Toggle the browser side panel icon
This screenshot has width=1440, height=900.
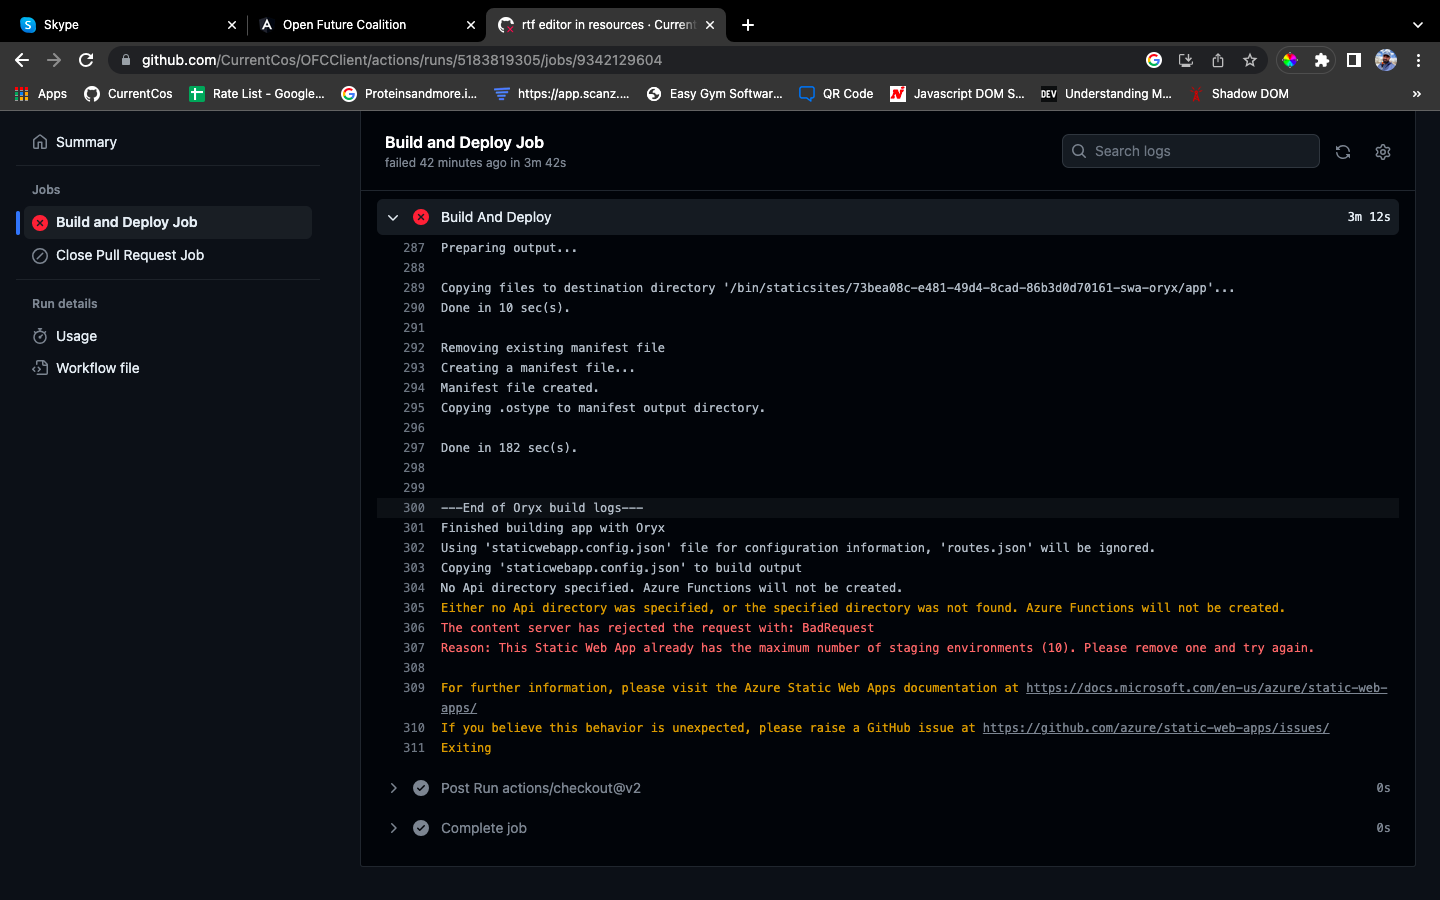[1353, 60]
